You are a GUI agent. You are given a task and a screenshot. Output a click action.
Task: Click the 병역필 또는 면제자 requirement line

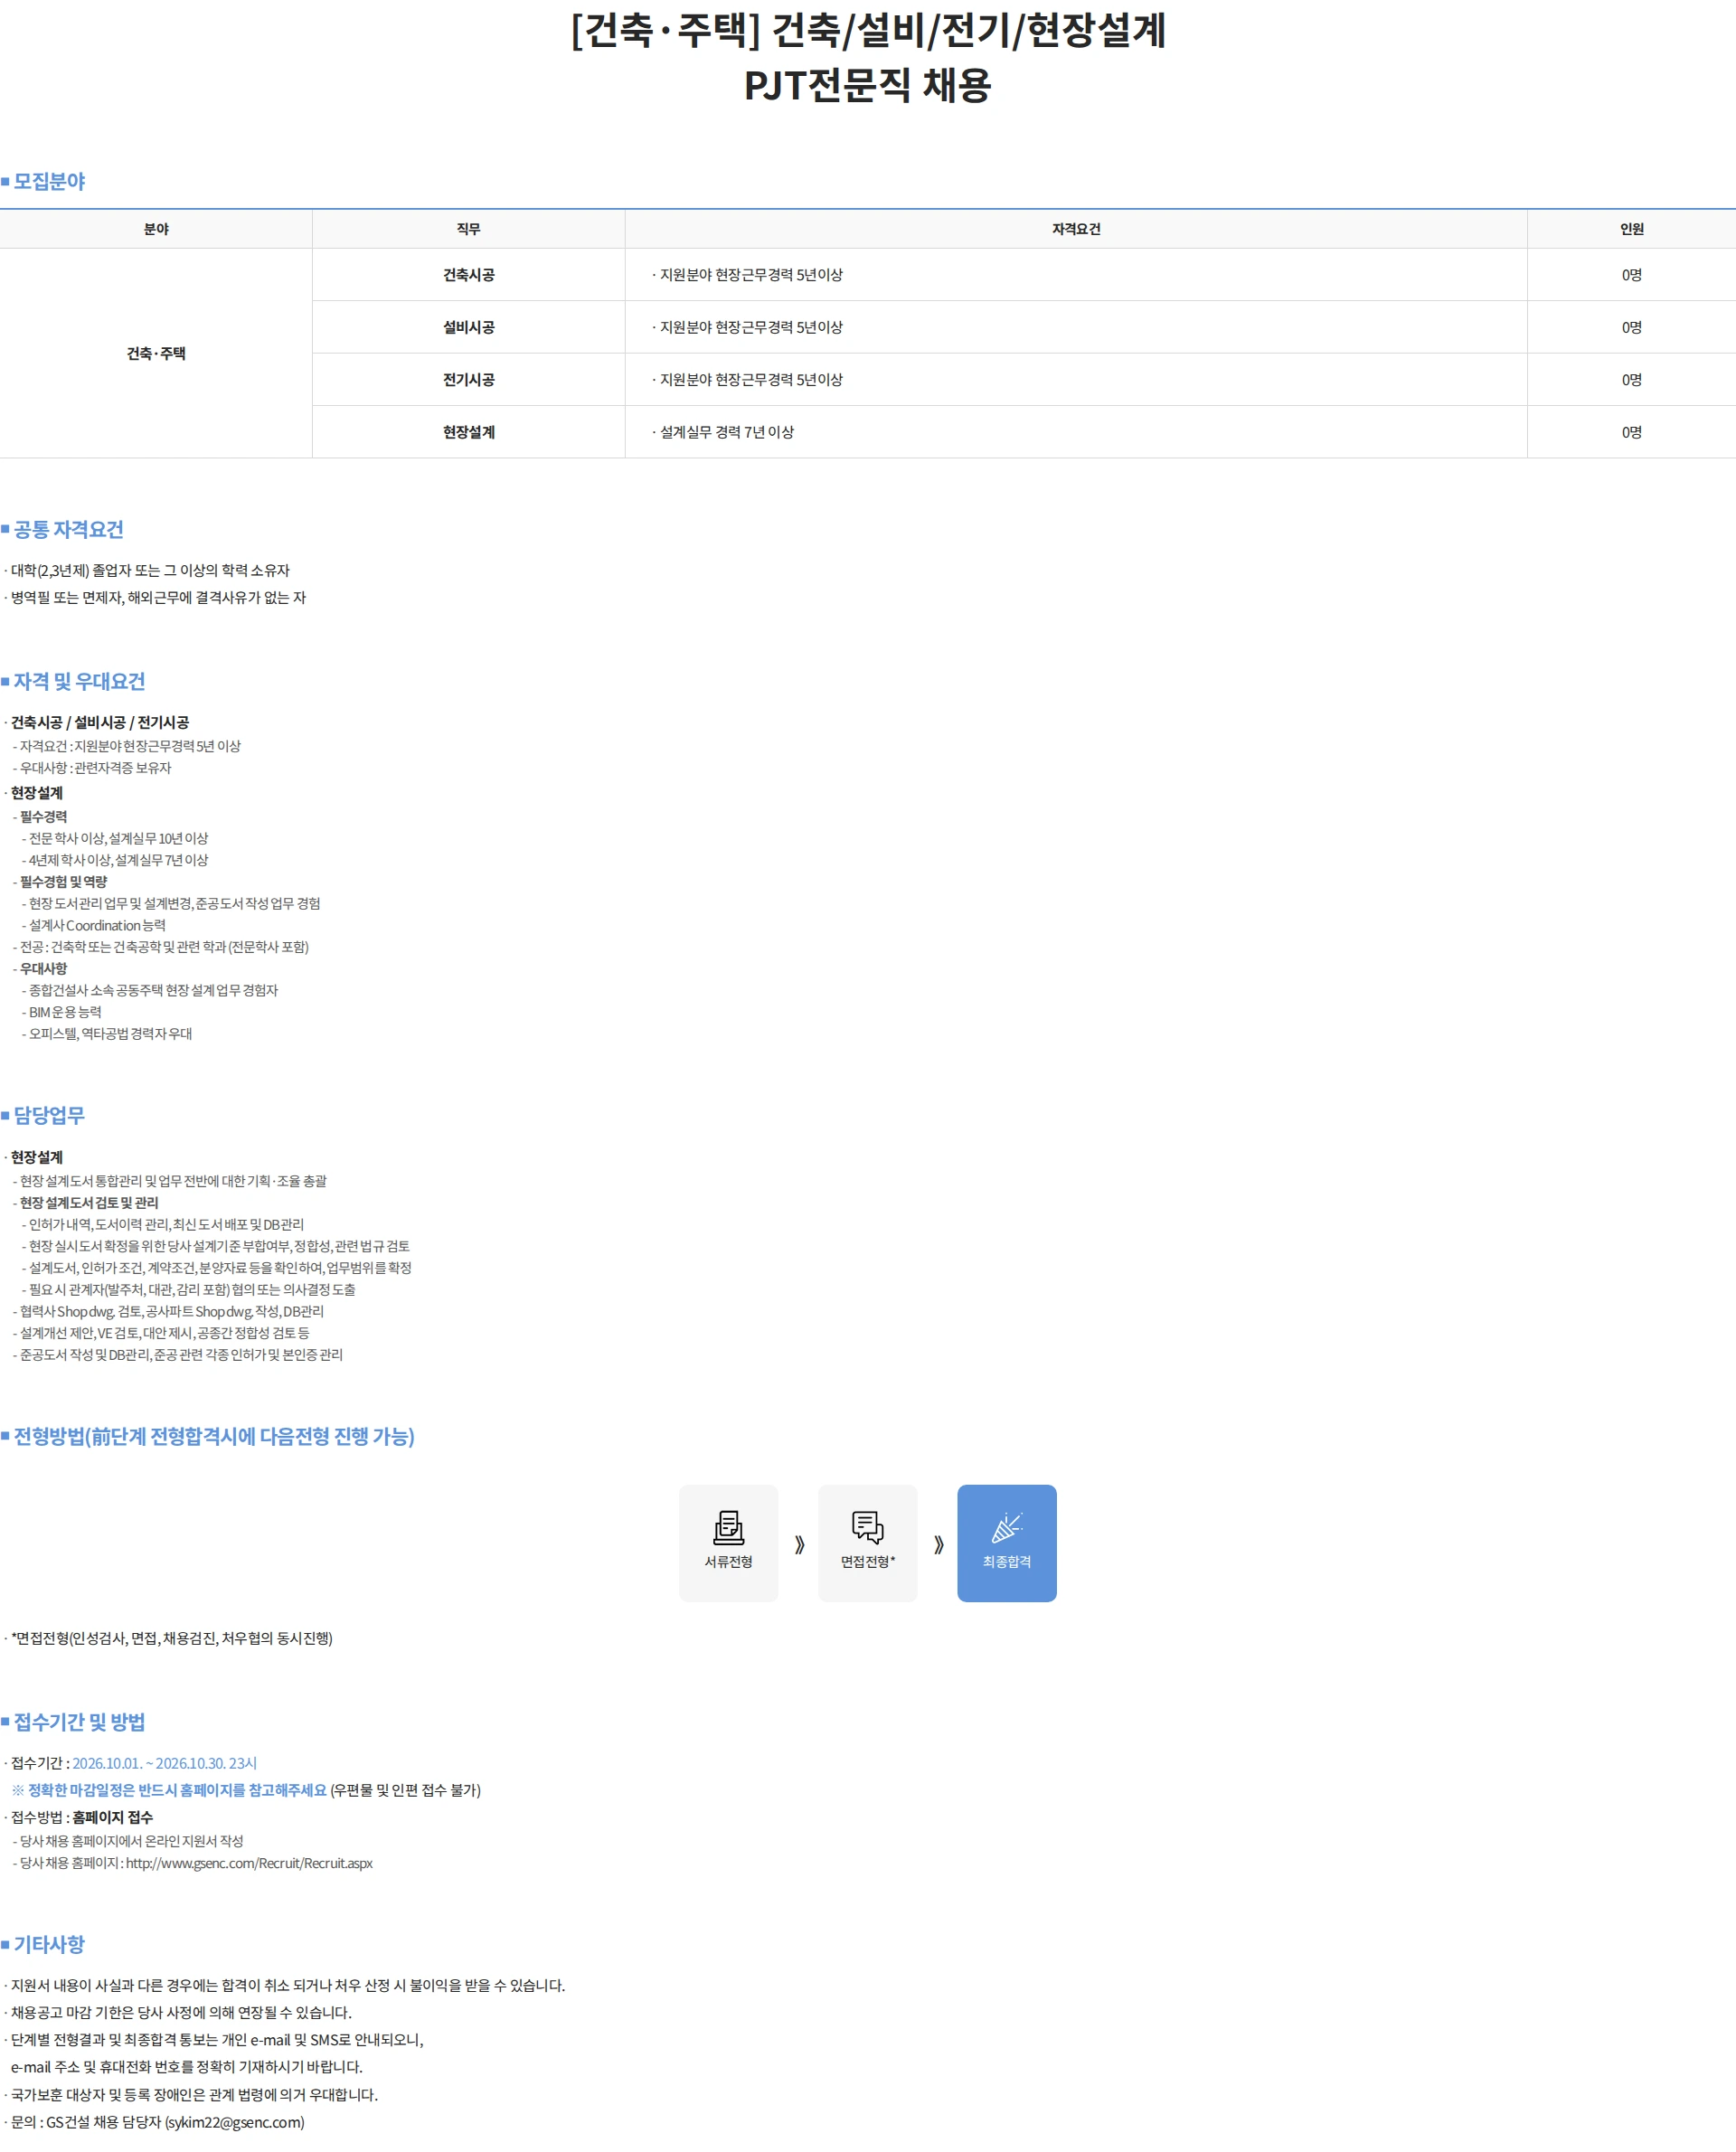(158, 597)
